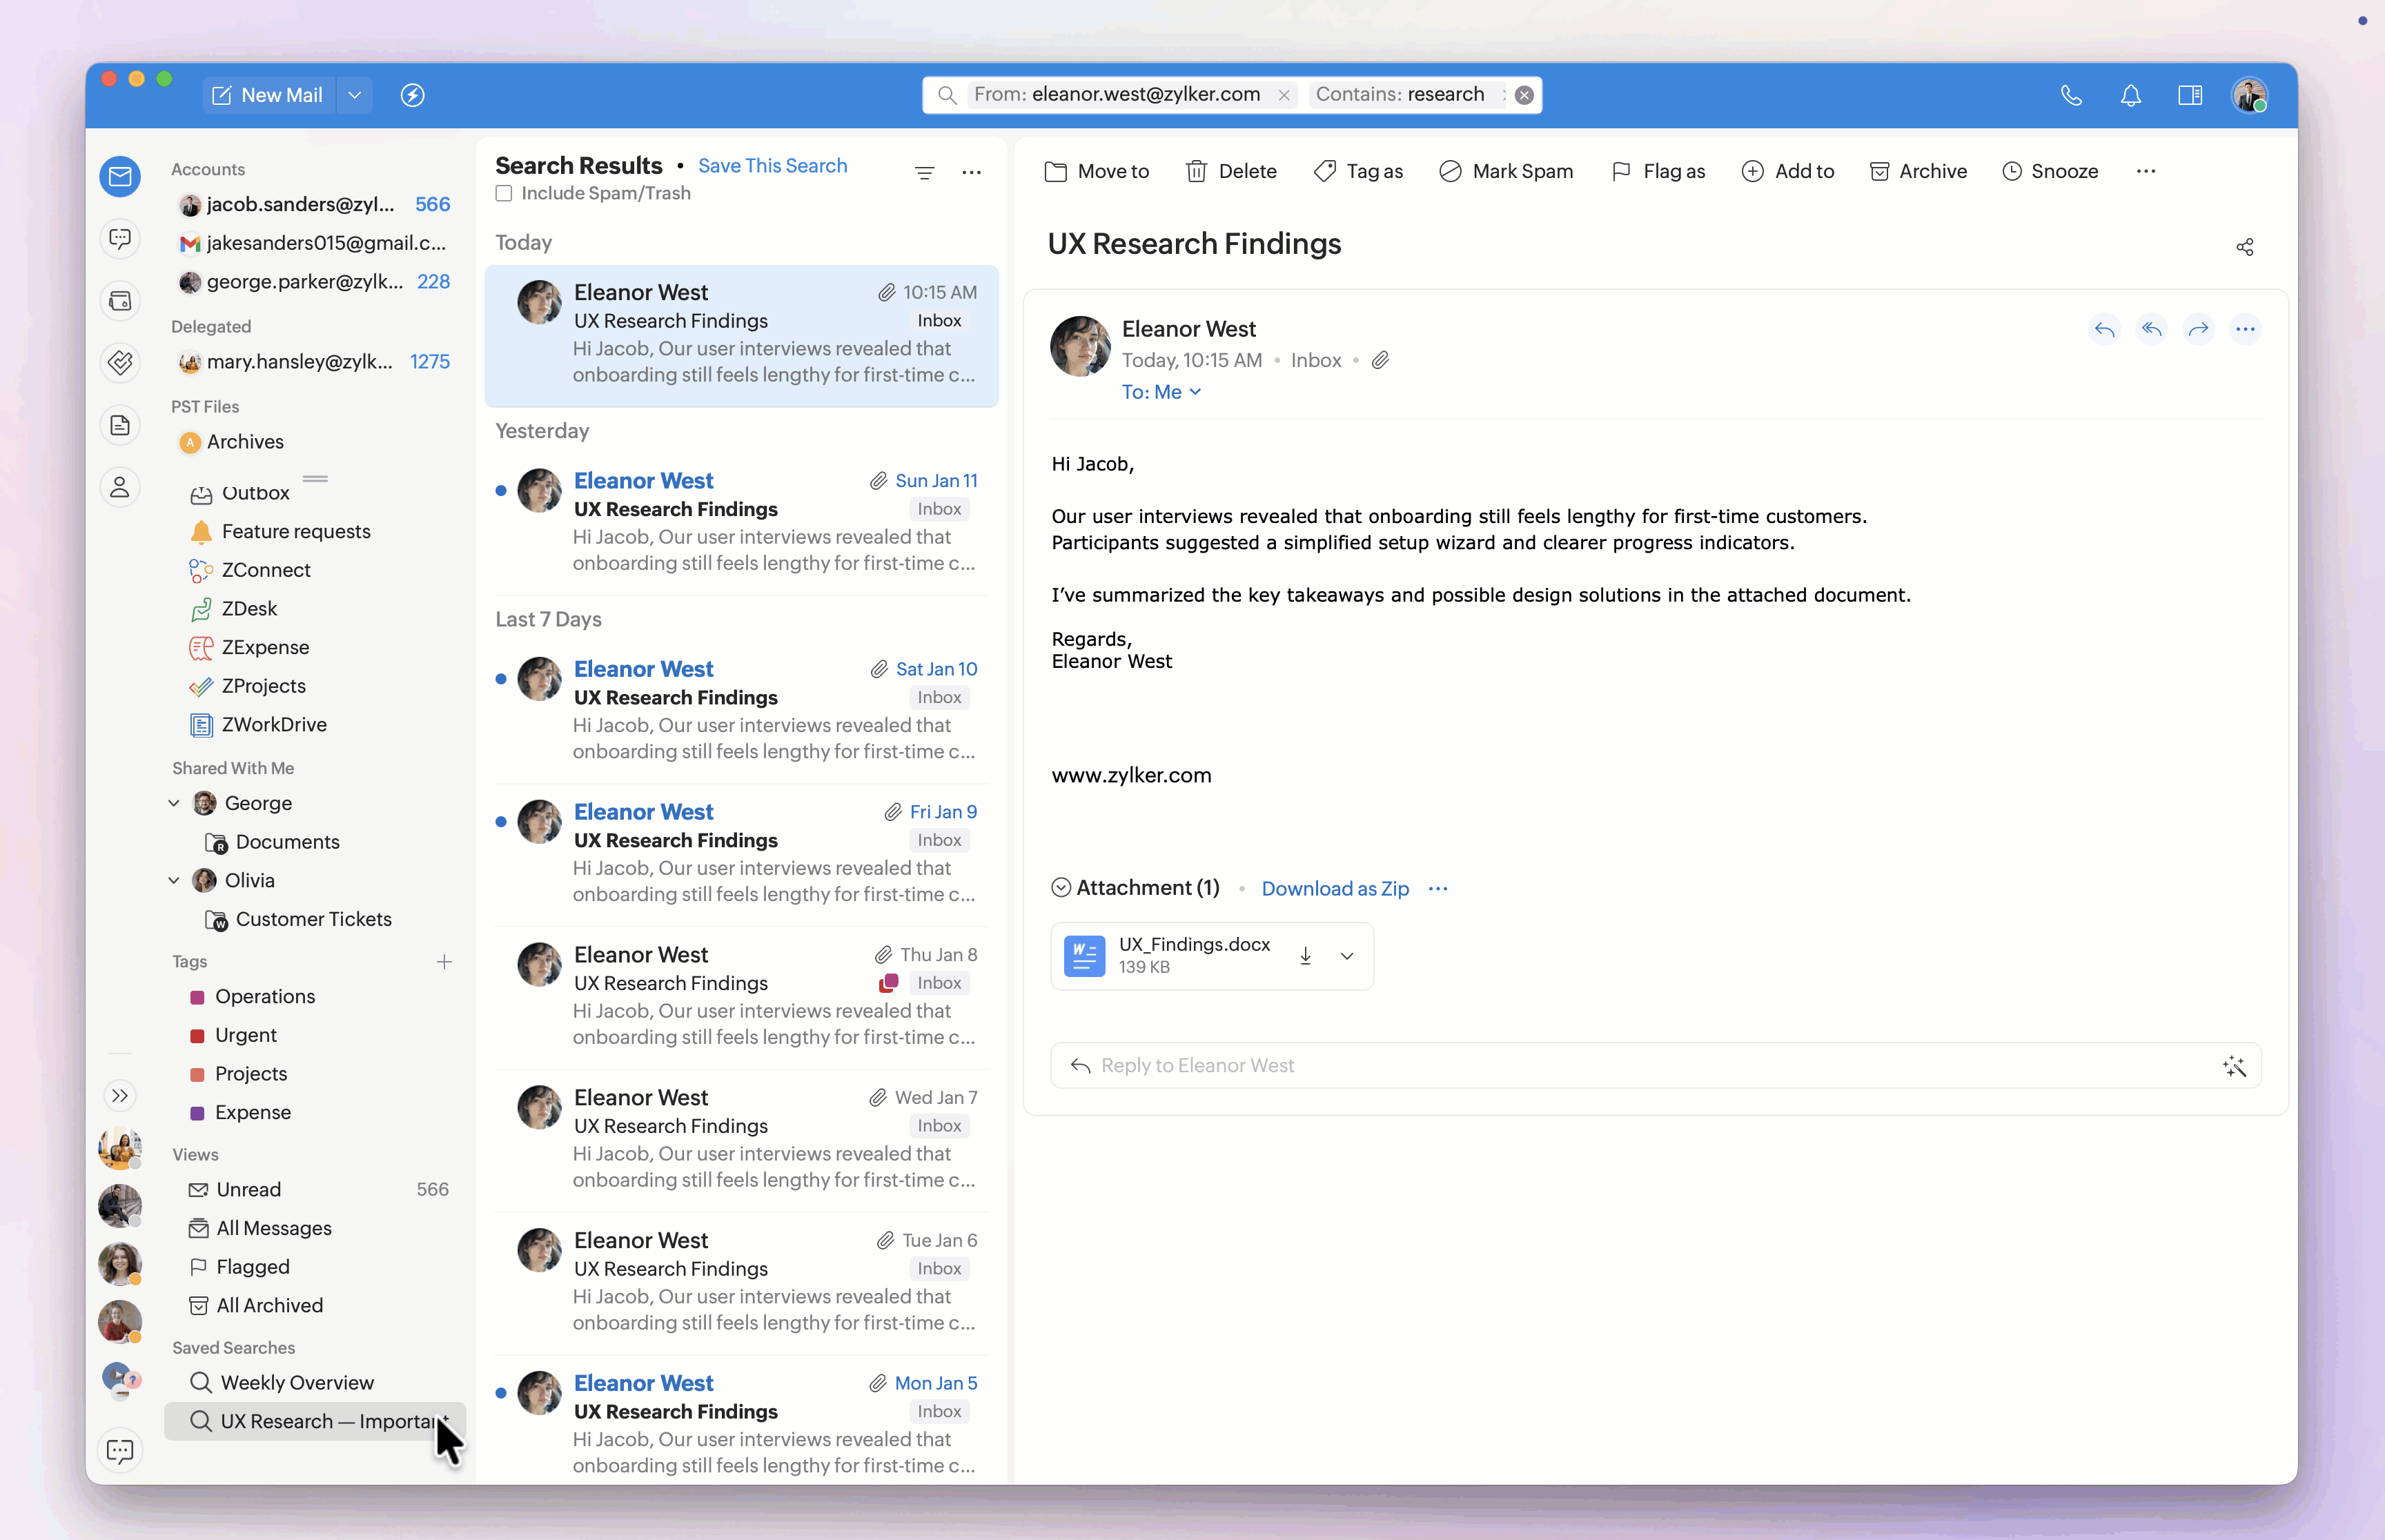Click AI sparkle icon in reply box

pos(2234,1066)
